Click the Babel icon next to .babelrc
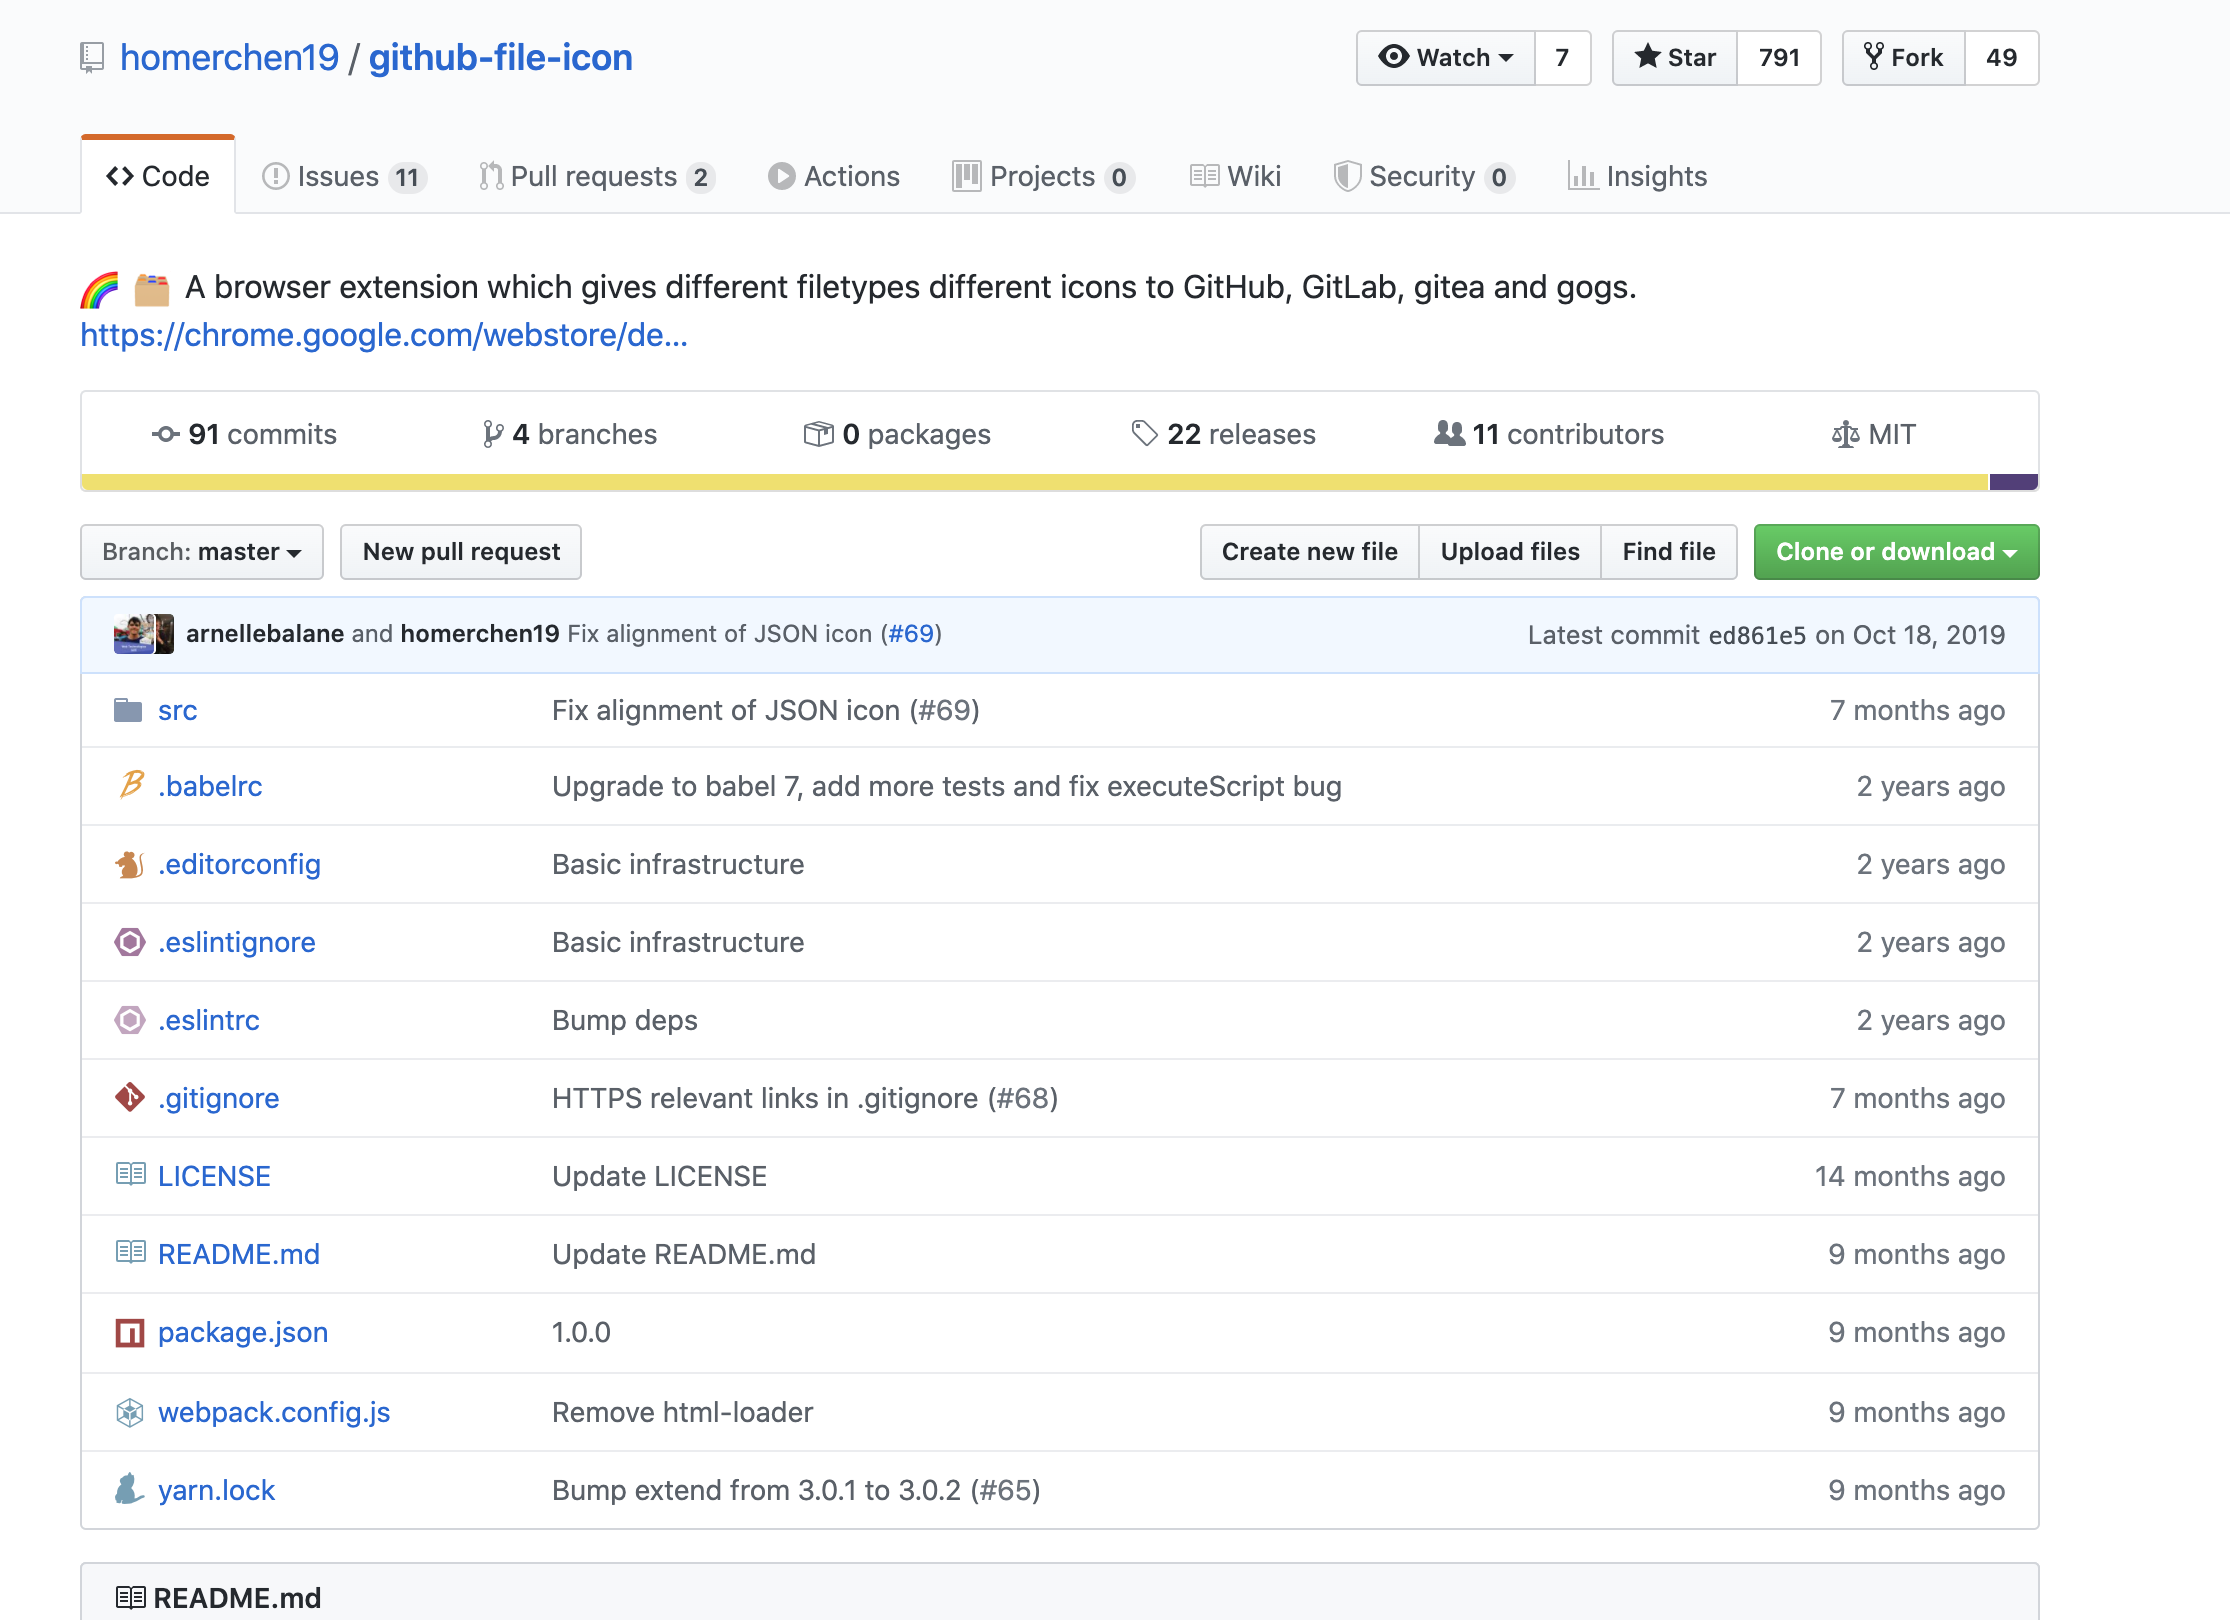The width and height of the screenshot is (2230, 1620). pos(130,786)
